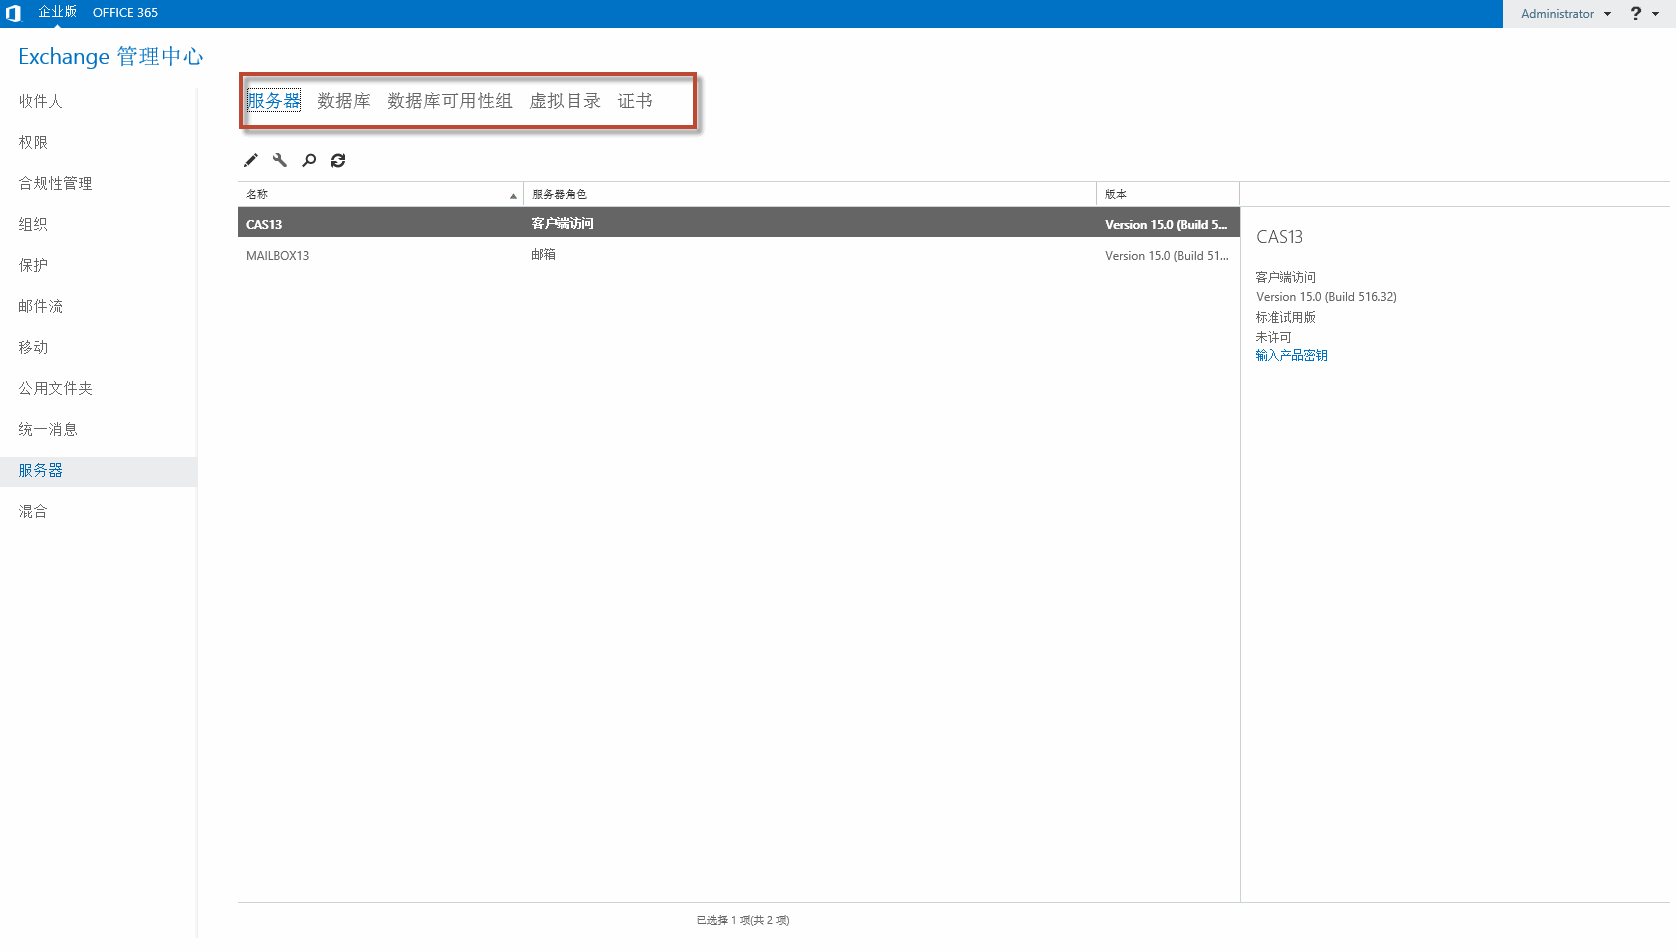The height and width of the screenshot is (951, 1676).
Task: Click the wrench configure icon
Action: (x=280, y=160)
